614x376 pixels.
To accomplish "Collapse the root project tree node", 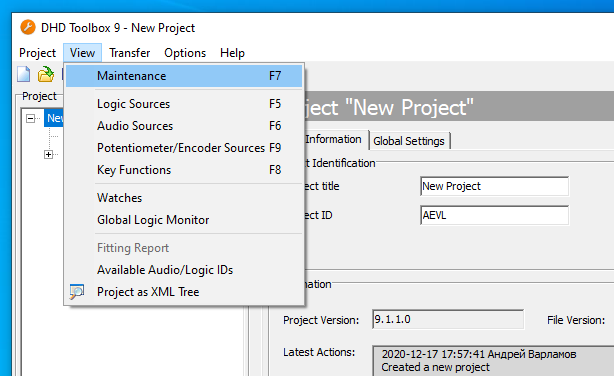I will pos(31,118).
